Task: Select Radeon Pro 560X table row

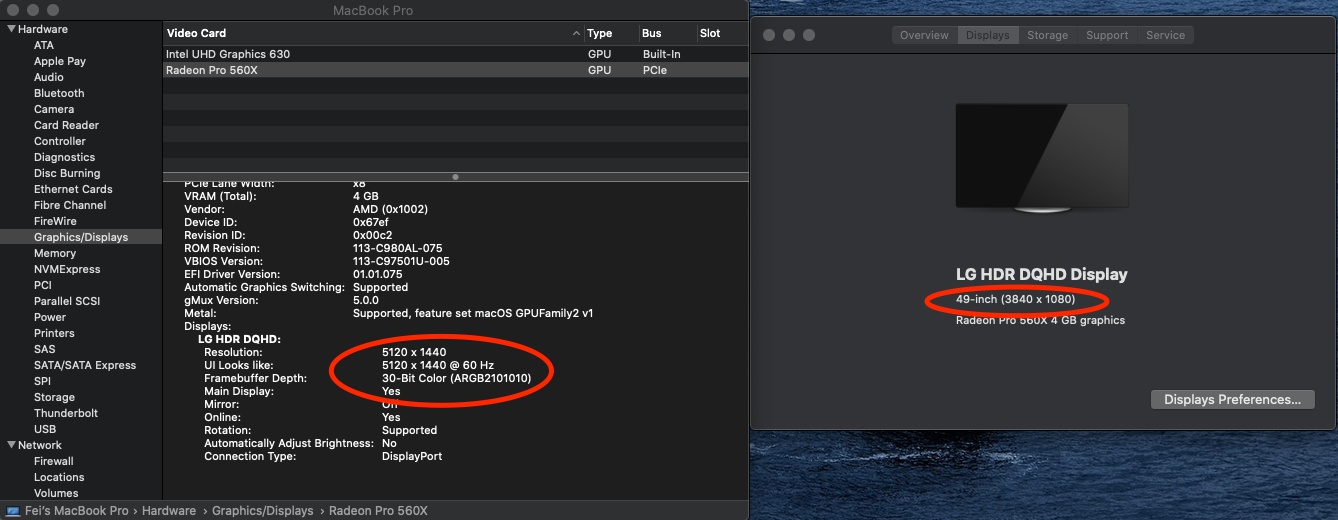Action: [x=455, y=70]
